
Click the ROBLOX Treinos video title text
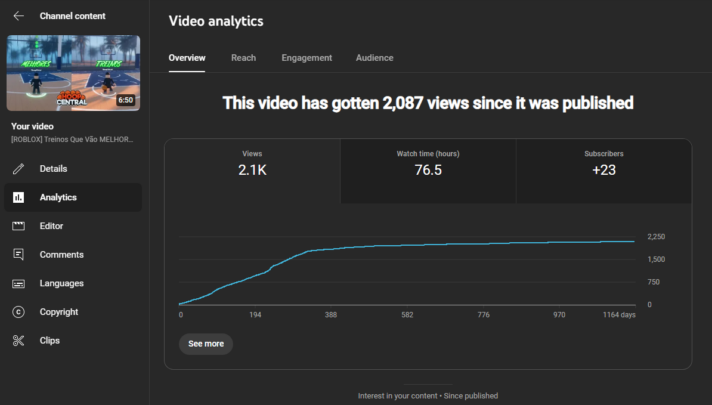[72, 140]
